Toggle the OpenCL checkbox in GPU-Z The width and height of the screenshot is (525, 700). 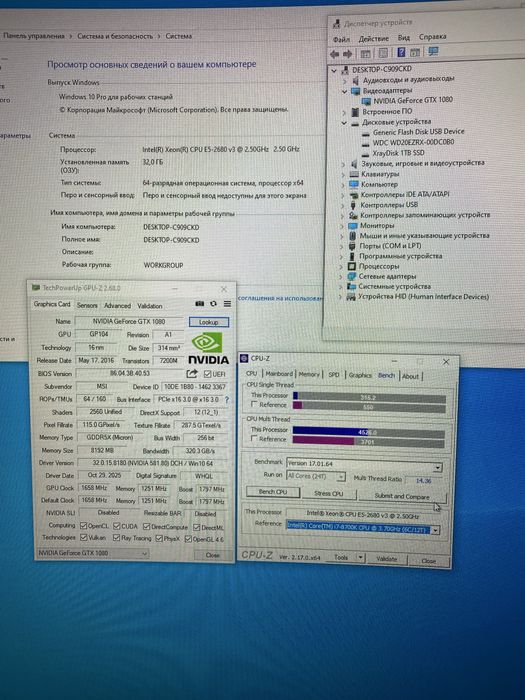point(83,526)
